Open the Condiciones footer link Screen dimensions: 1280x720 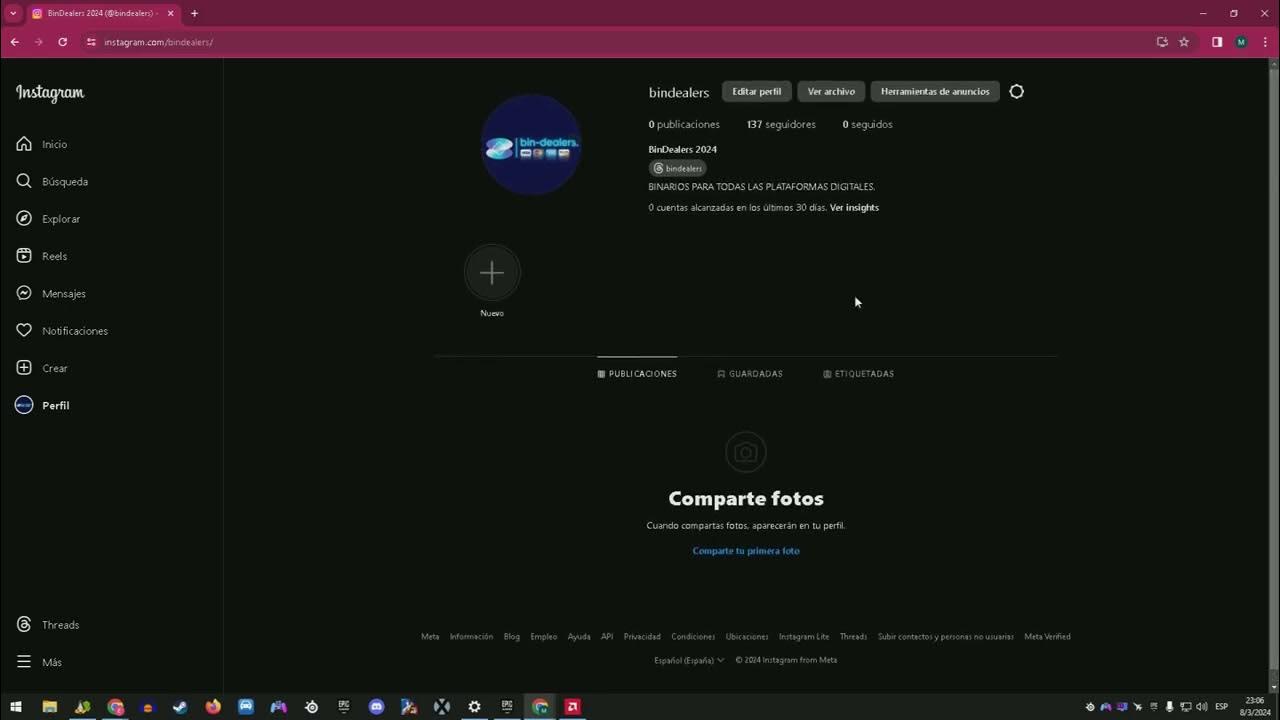[693, 636]
